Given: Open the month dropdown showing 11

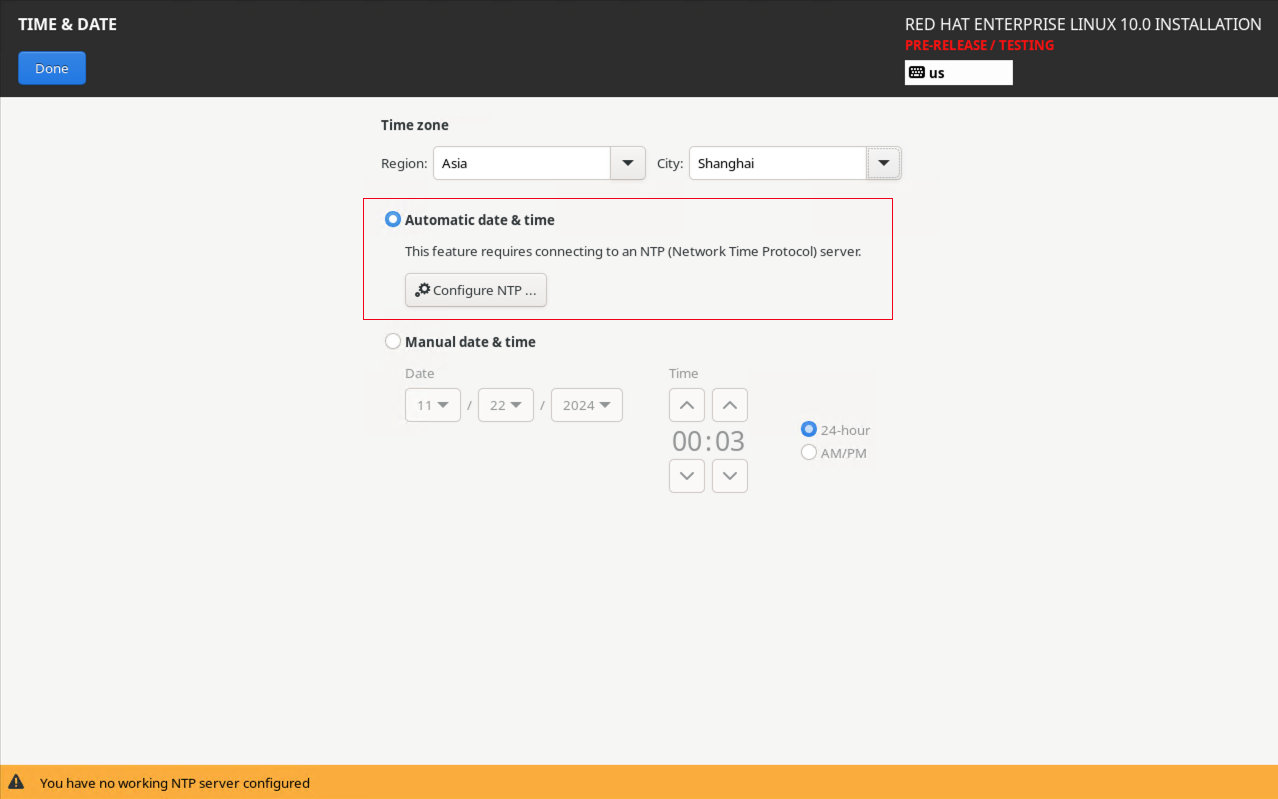Looking at the screenshot, I should tap(433, 405).
